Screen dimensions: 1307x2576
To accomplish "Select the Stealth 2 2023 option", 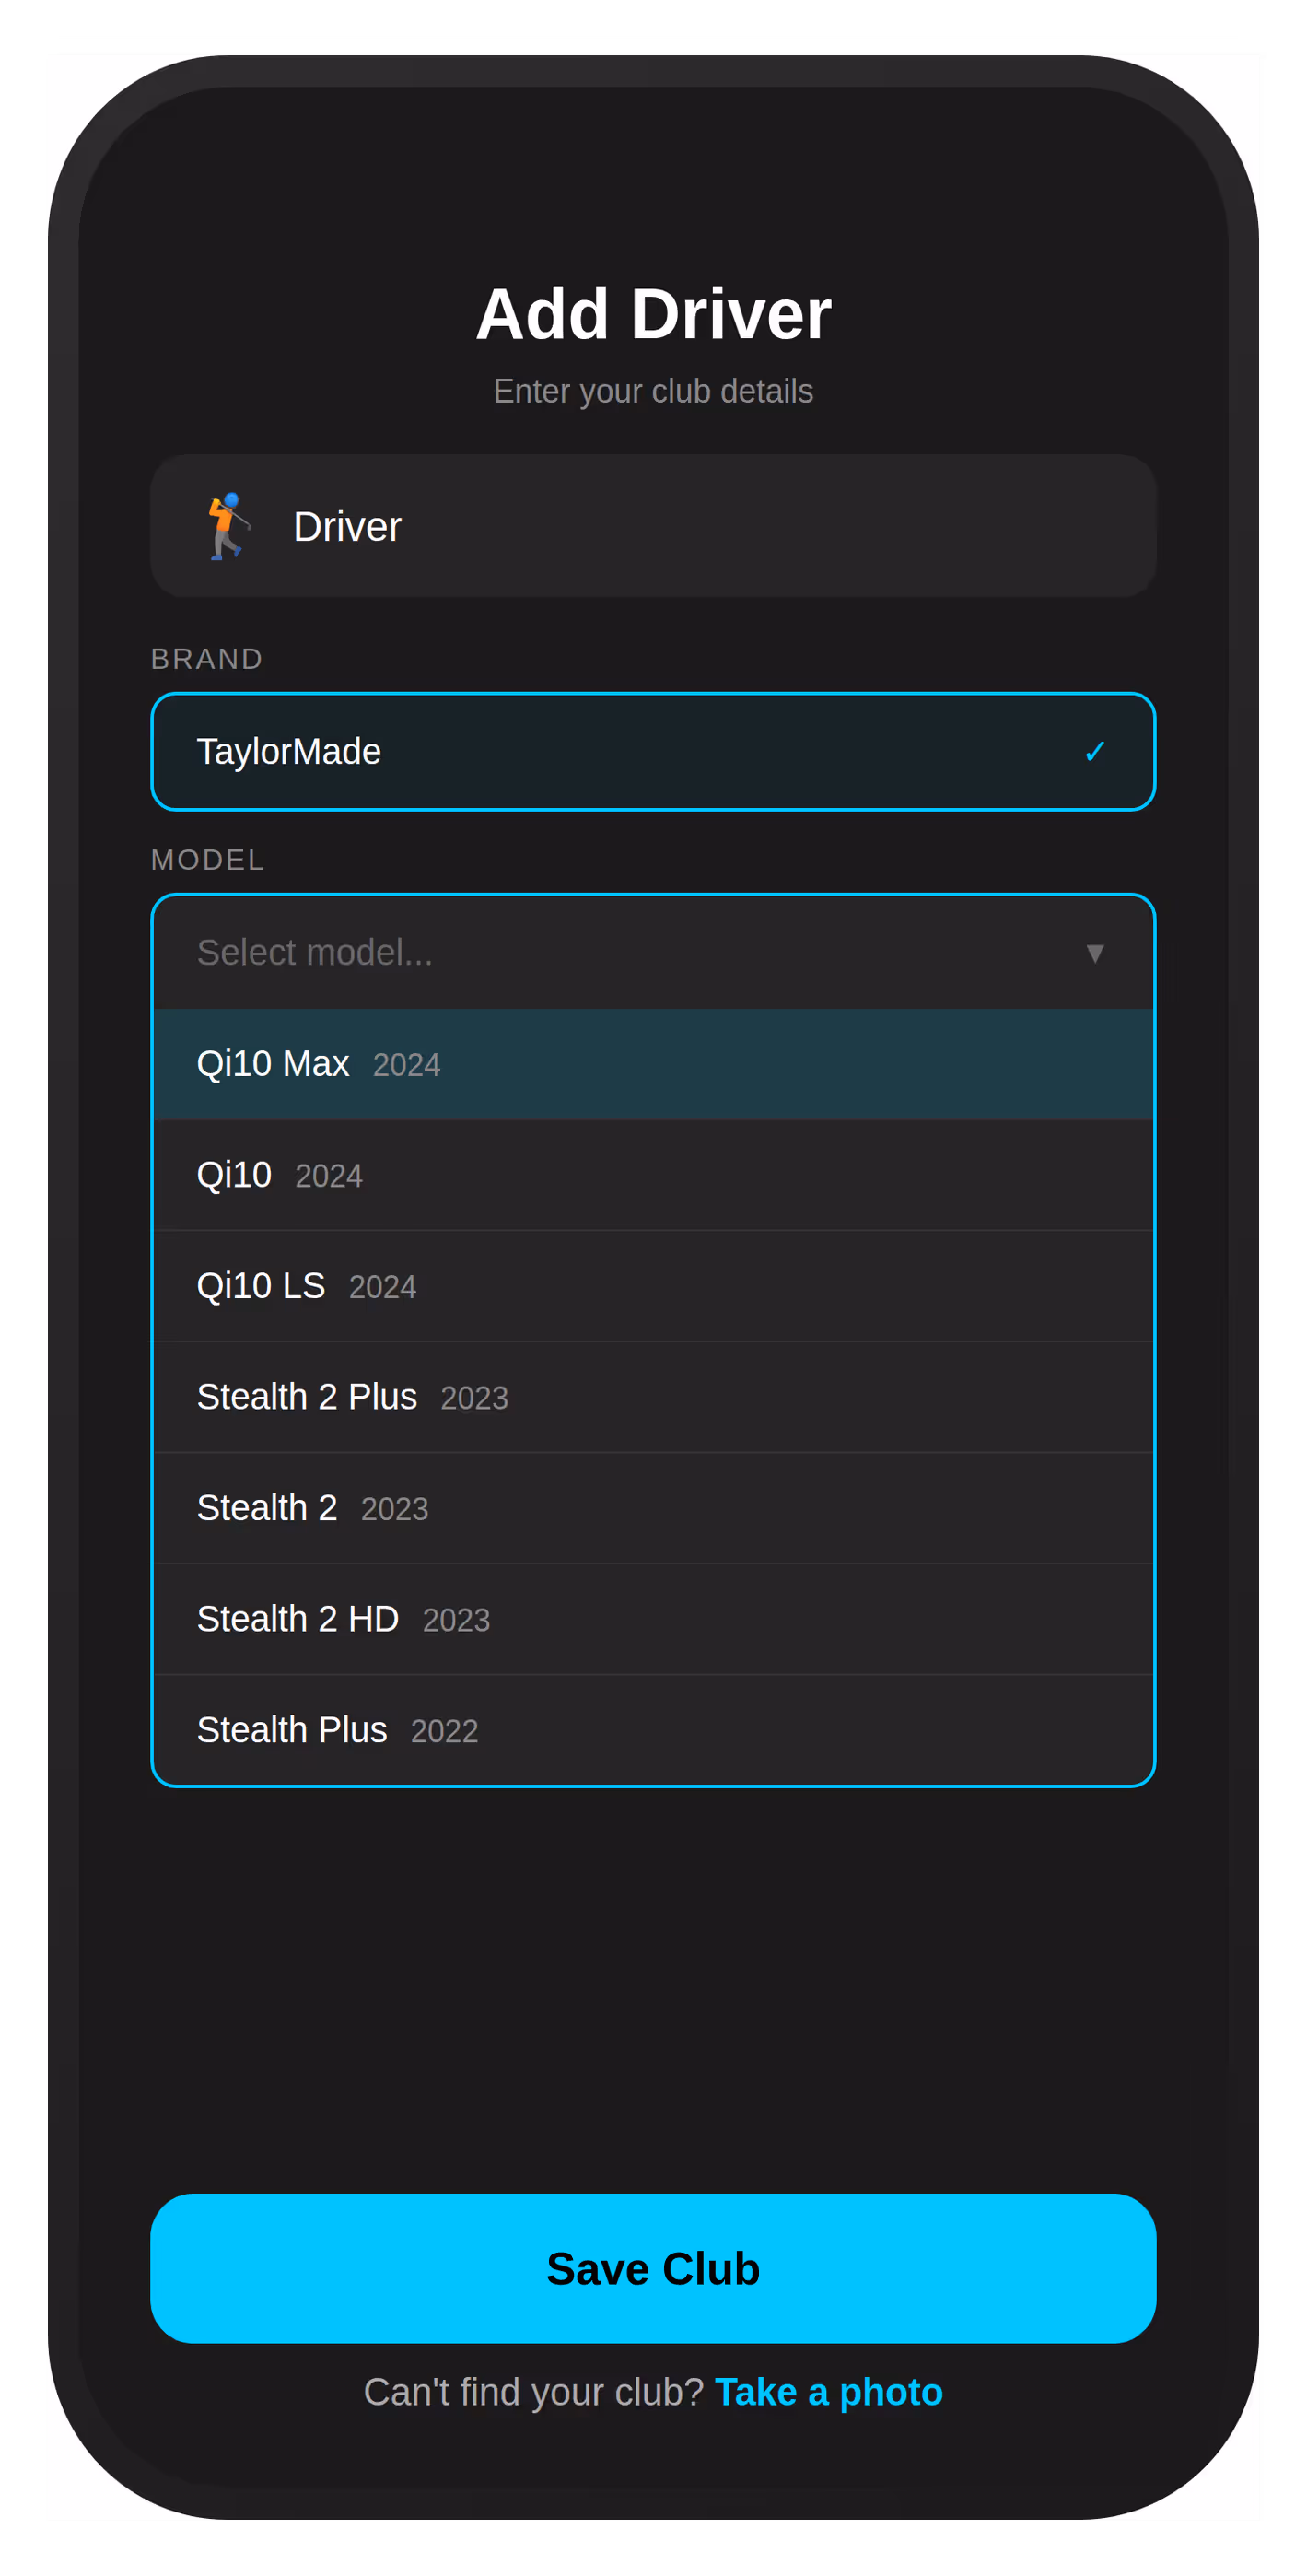I will point(653,1508).
